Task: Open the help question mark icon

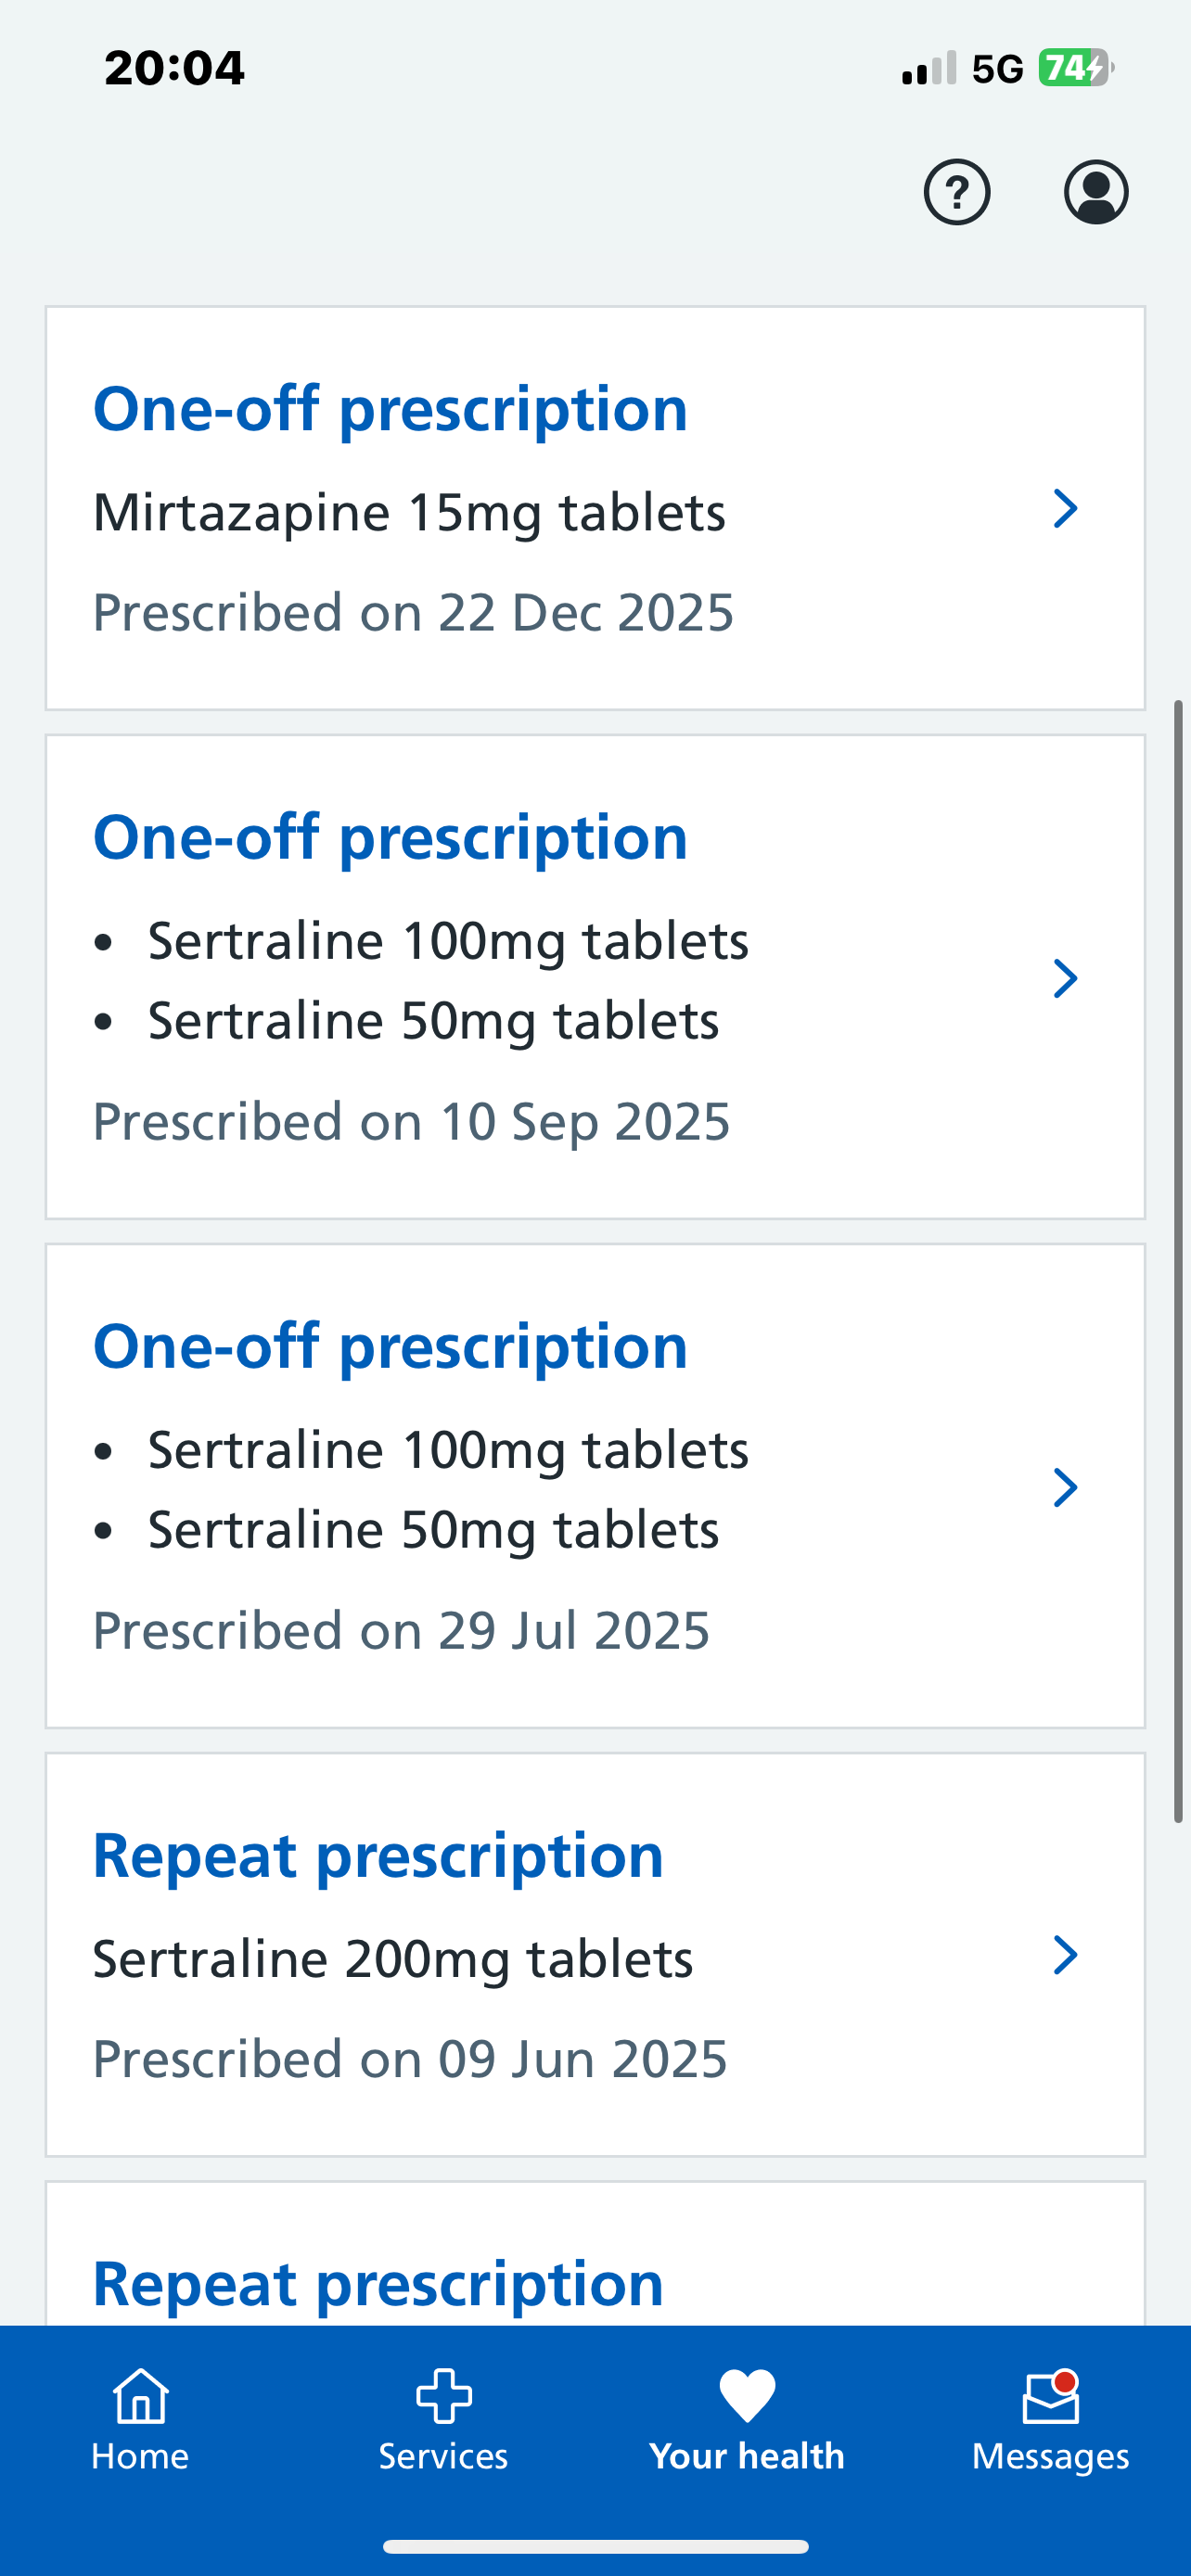Action: [956, 192]
